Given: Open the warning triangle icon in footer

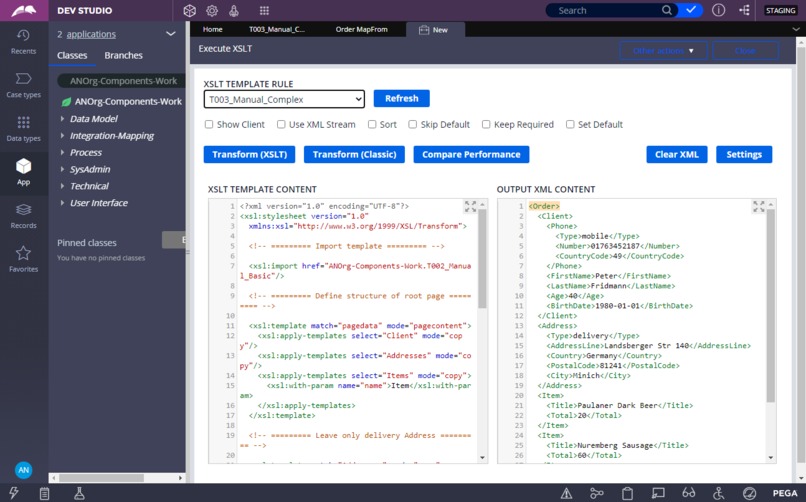Looking at the screenshot, I should 566,494.
